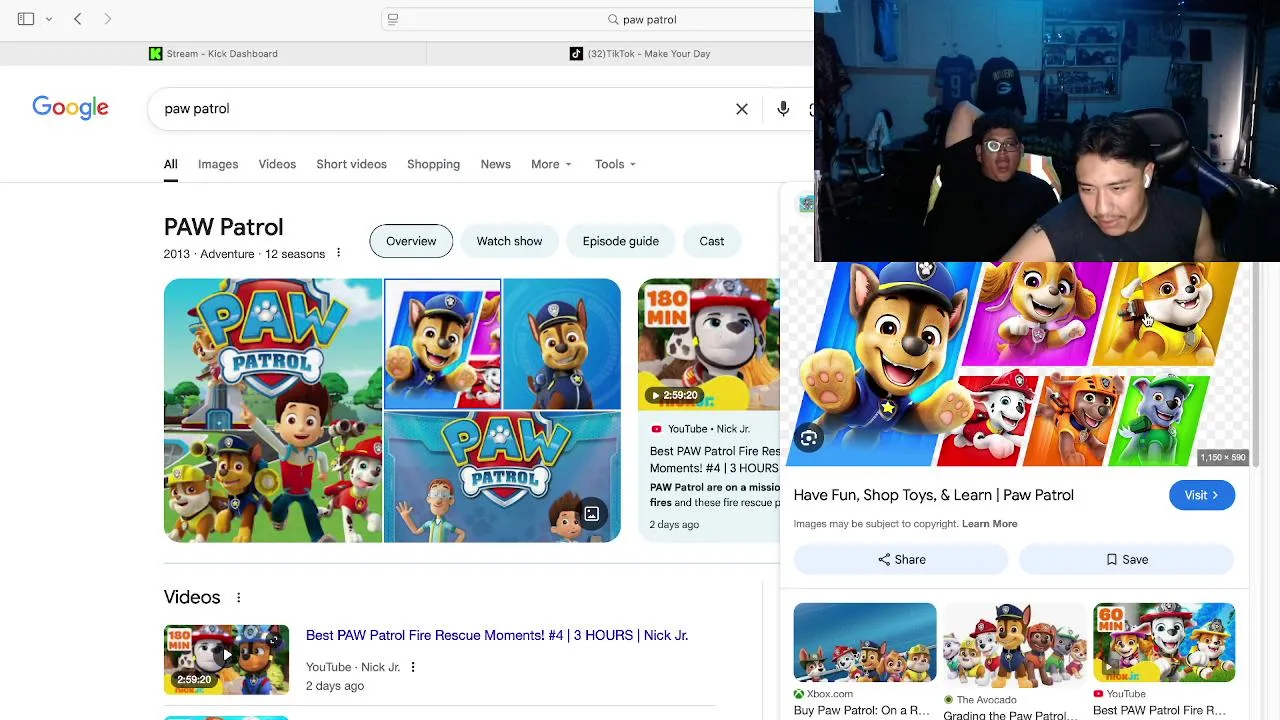Screen dimensions: 1280x720
Task: Play the 2:59:20 video thumbnail in the Videos list
Action: tap(226, 659)
